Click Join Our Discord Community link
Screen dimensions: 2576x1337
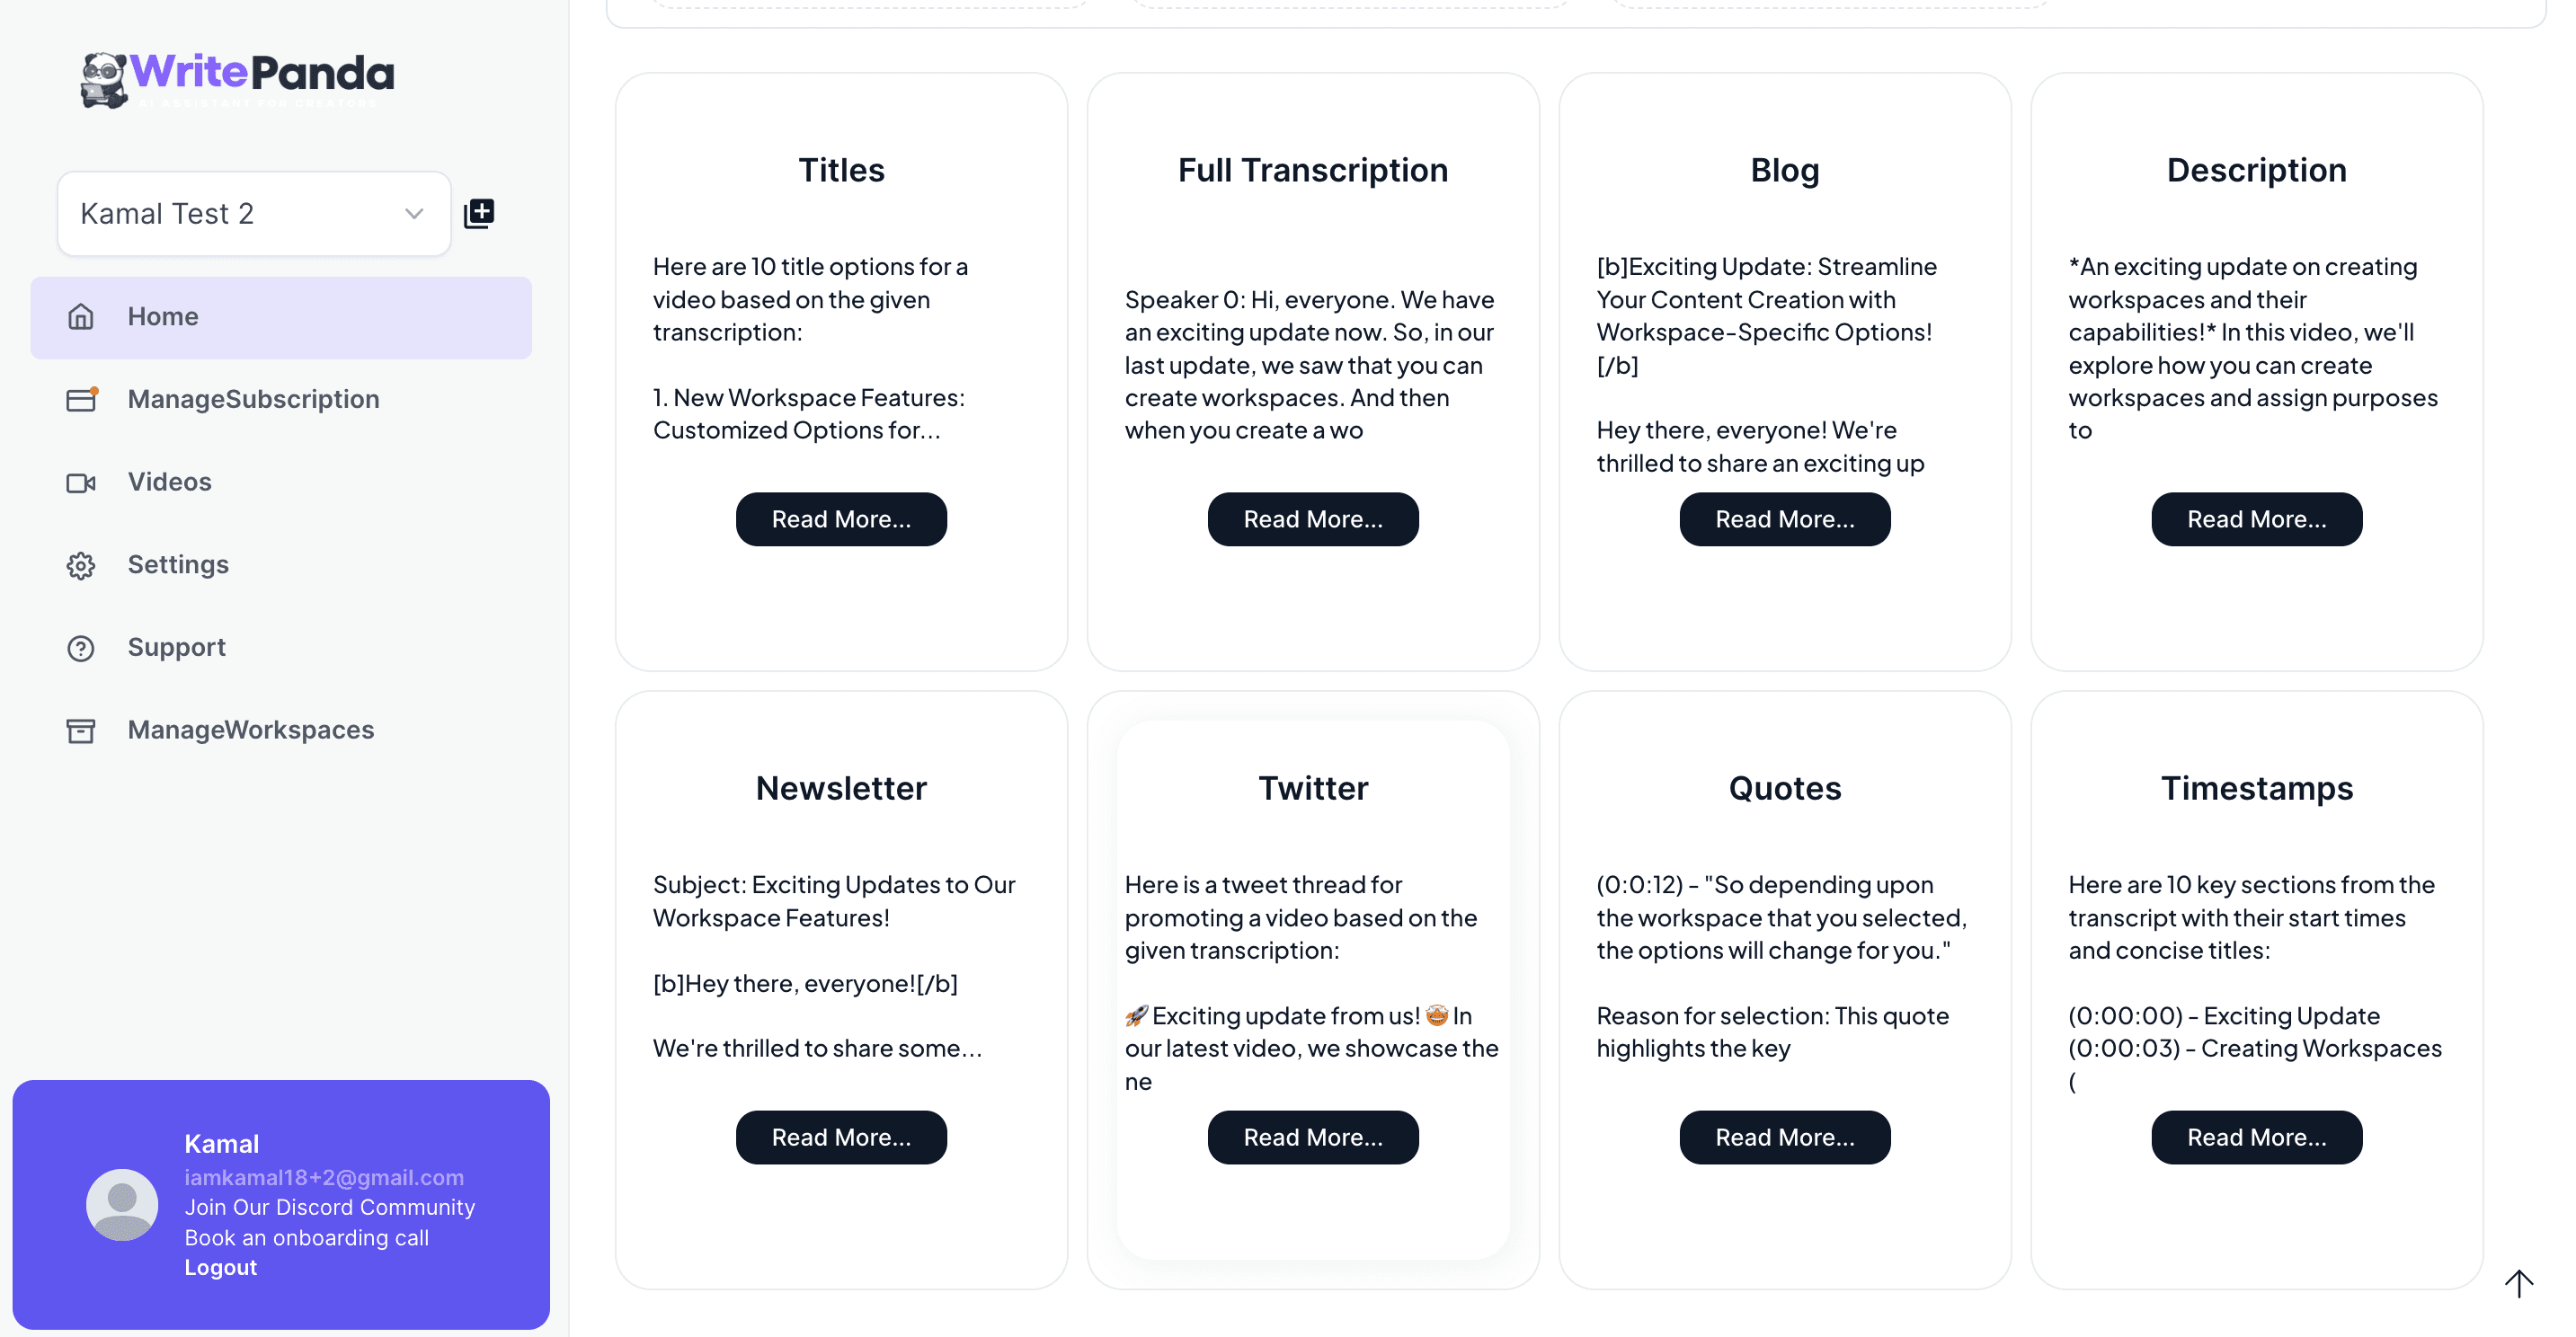tap(330, 1207)
